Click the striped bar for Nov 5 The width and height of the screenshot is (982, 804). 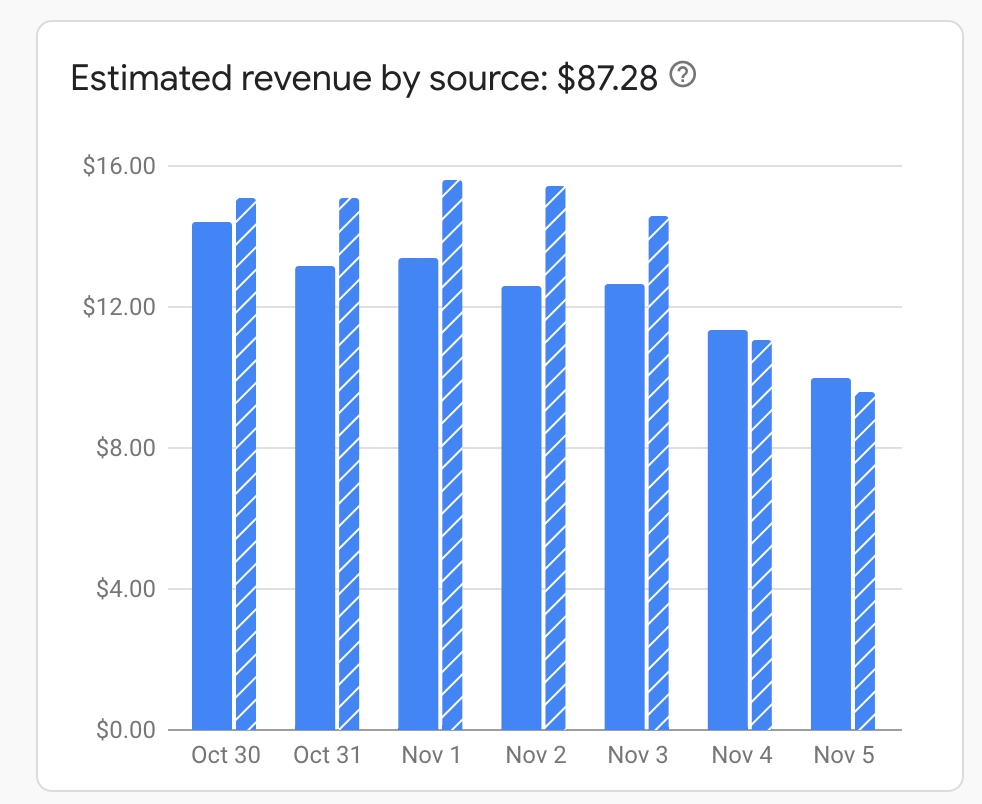click(865, 561)
